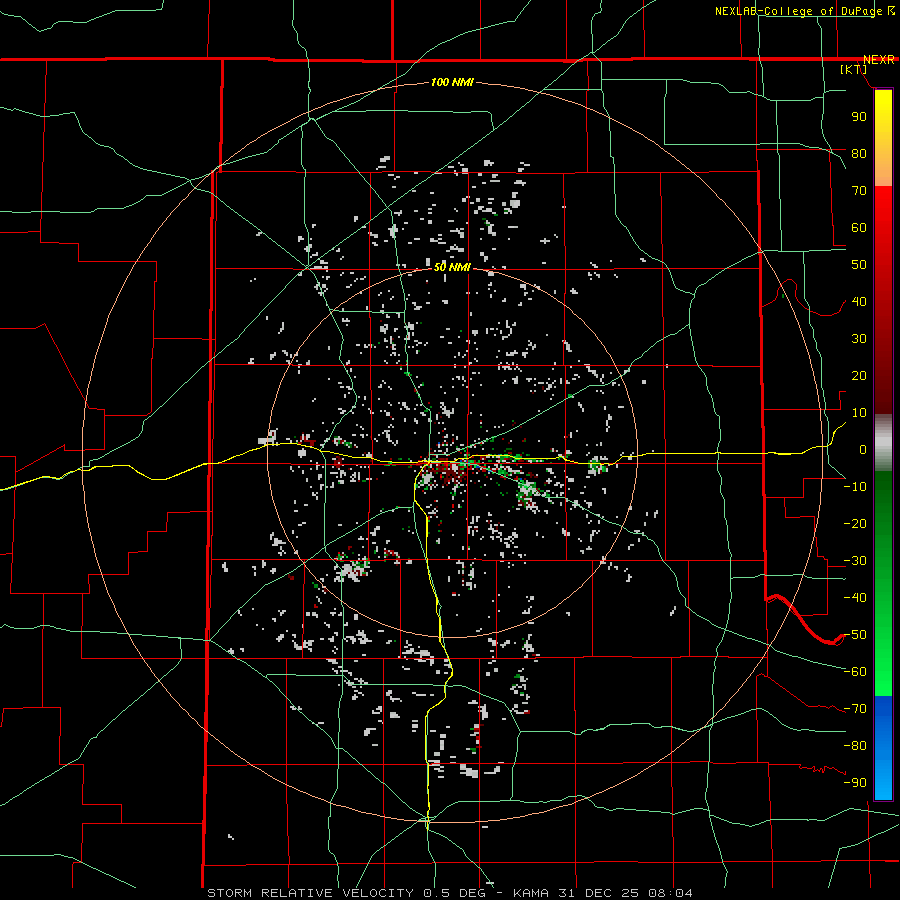Click the Storm Relative Velocity product title text

310,893
